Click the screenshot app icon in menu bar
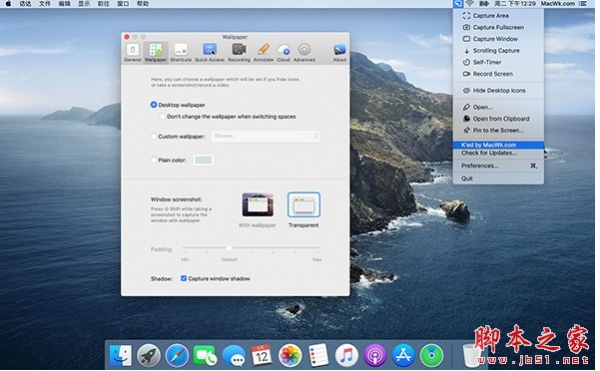This screenshot has height=371, width=600. point(458,4)
